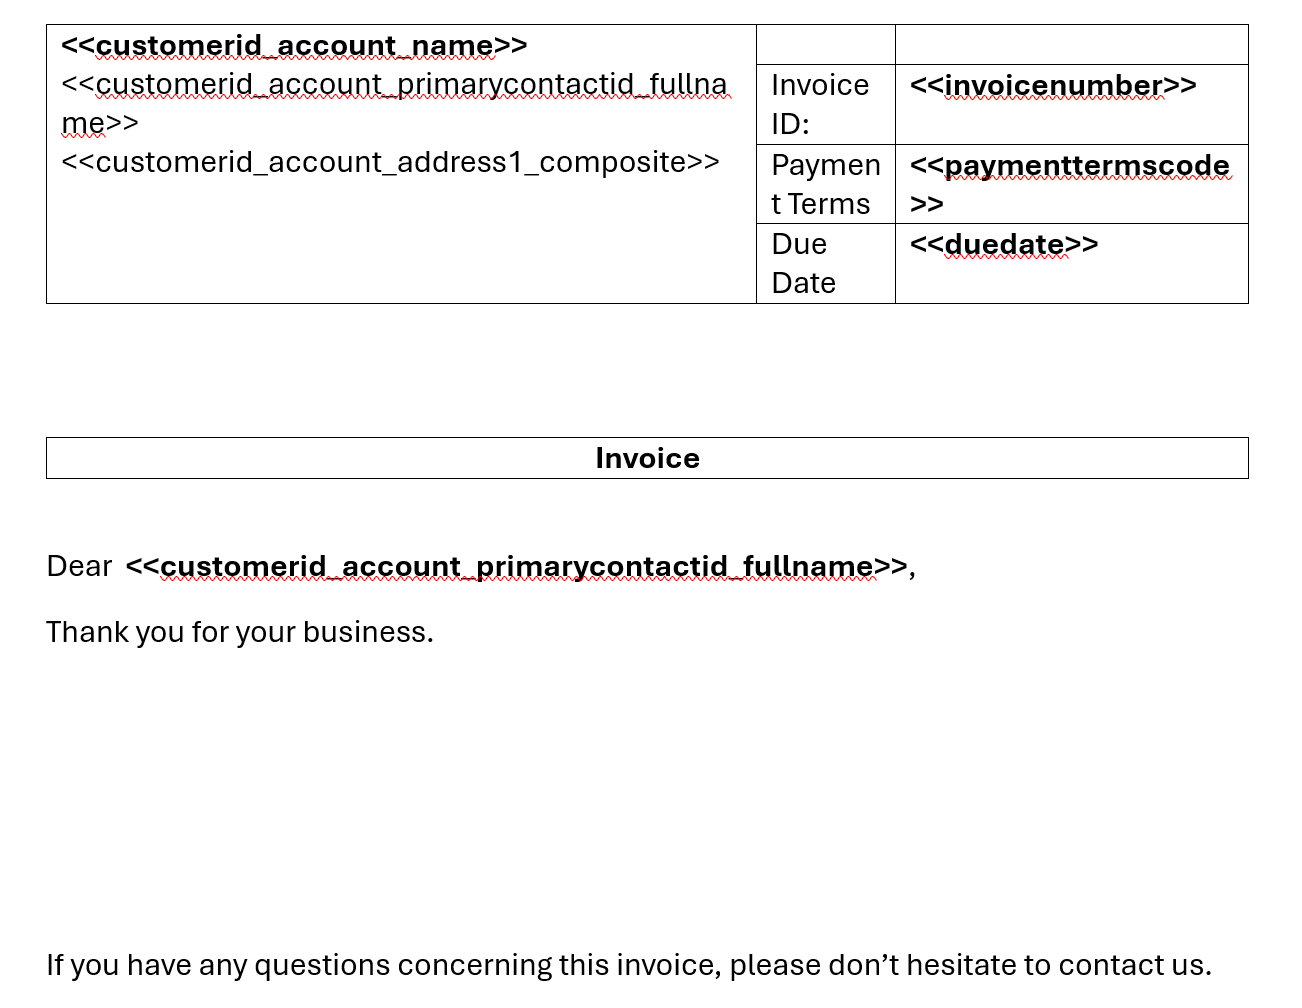This screenshot has height=1008, width=1302.
Task: Click the 'Payment Terms' label cell
Action: pyautogui.click(x=825, y=184)
